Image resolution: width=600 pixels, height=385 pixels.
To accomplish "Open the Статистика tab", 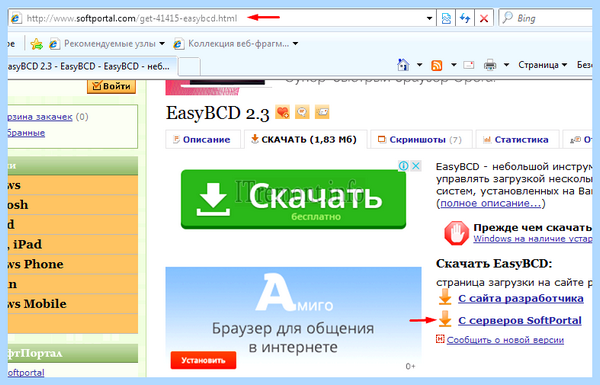I will (x=517, y=140).
